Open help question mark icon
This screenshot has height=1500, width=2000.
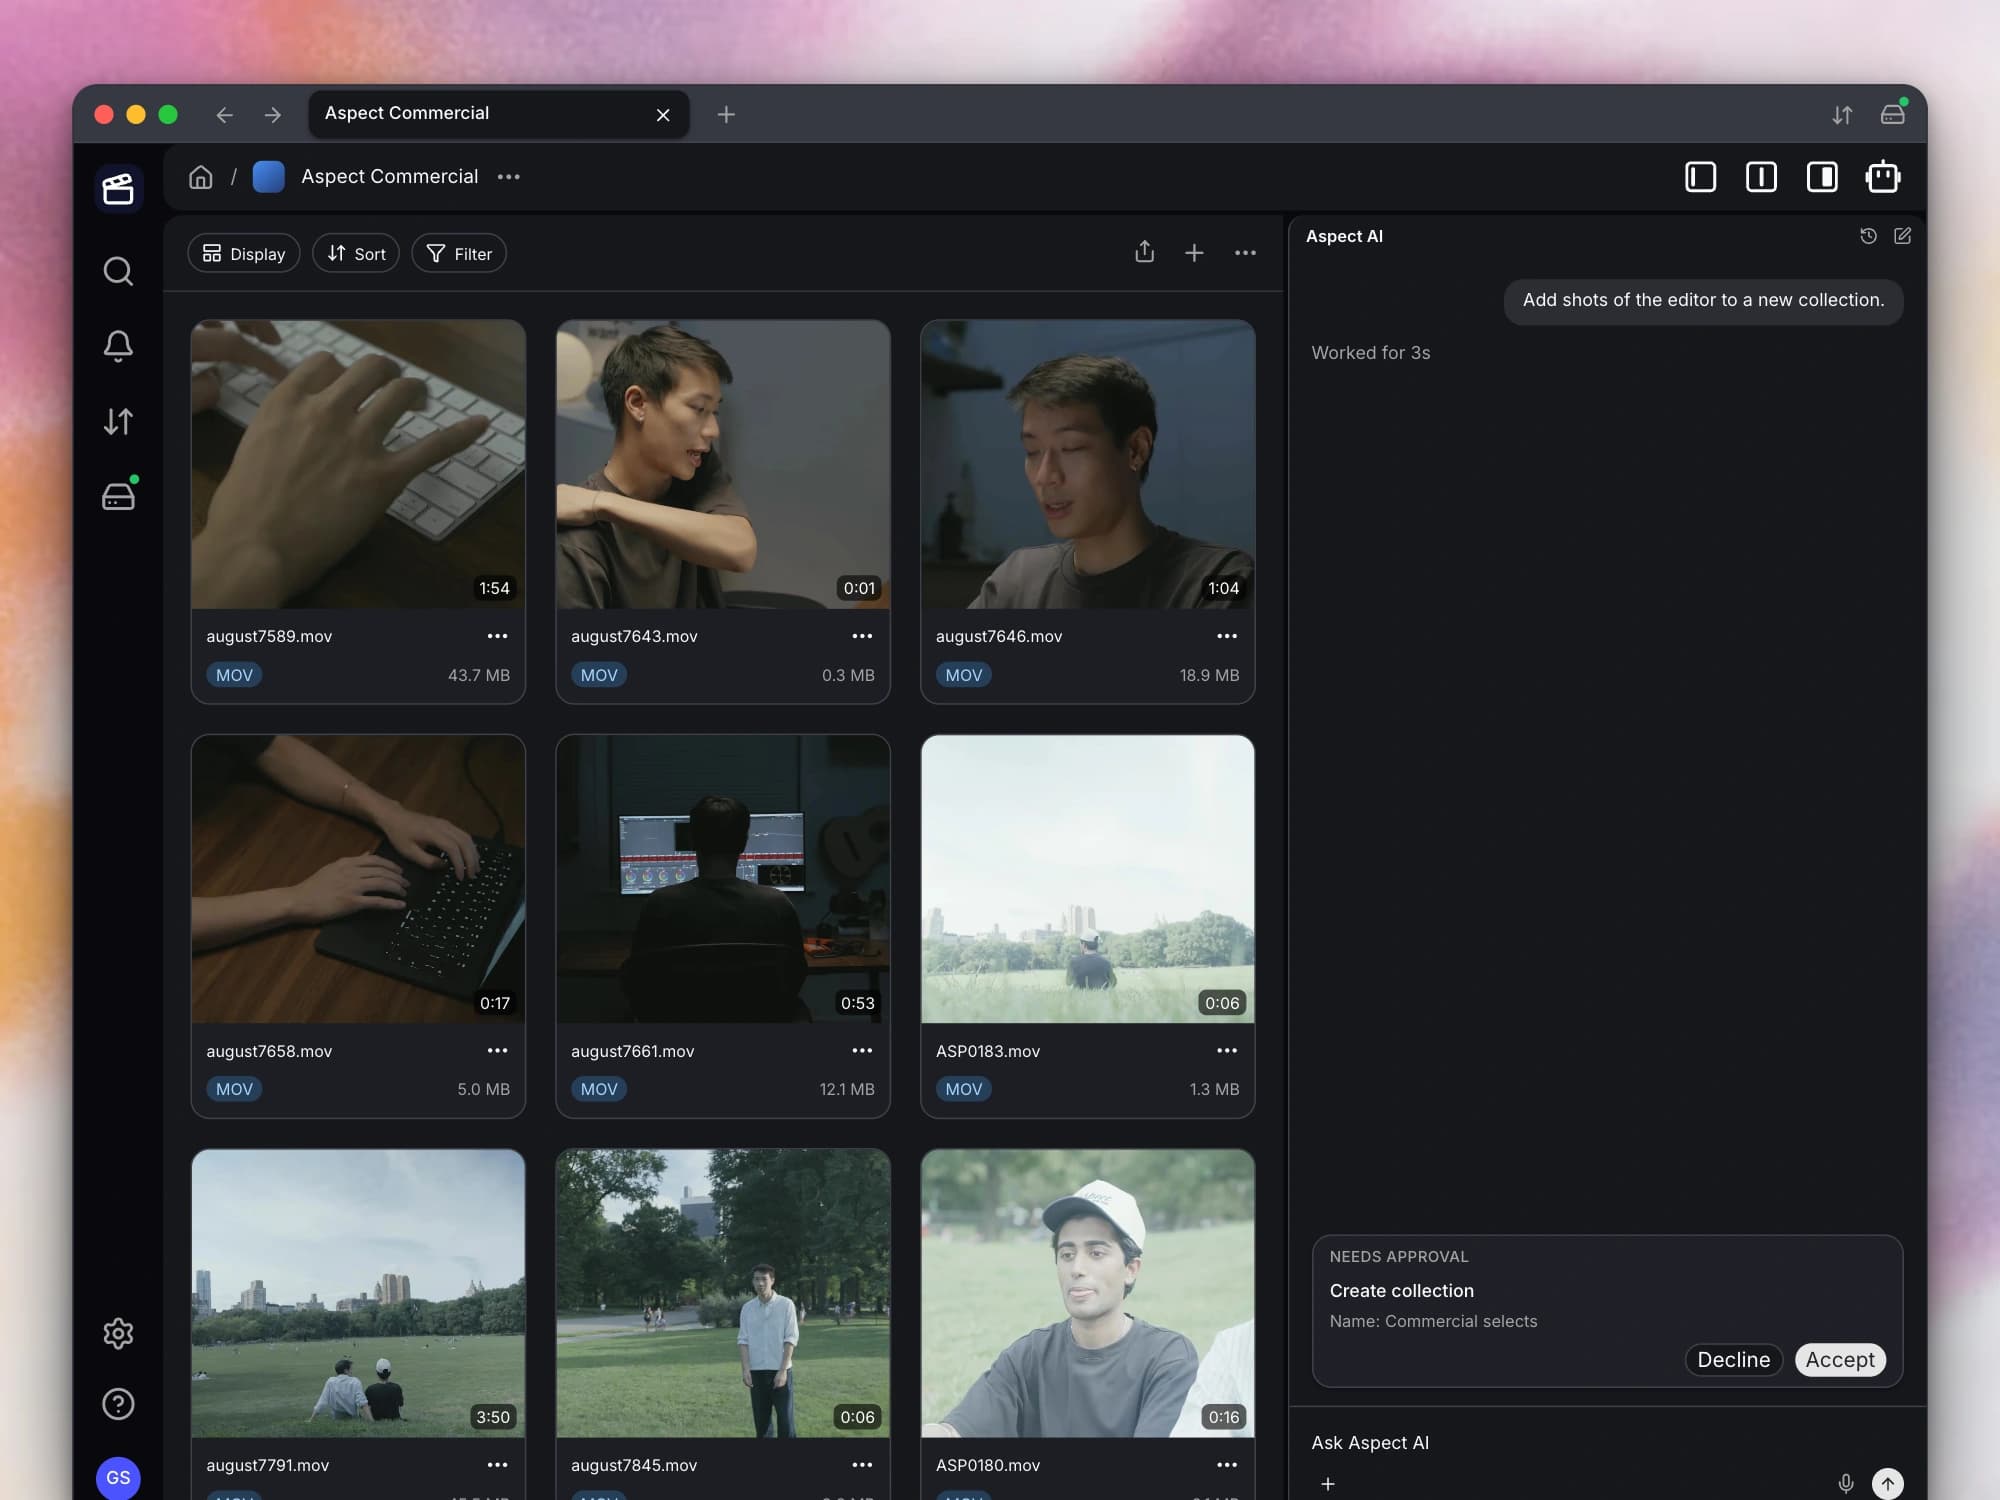(x=118, y=1404)
